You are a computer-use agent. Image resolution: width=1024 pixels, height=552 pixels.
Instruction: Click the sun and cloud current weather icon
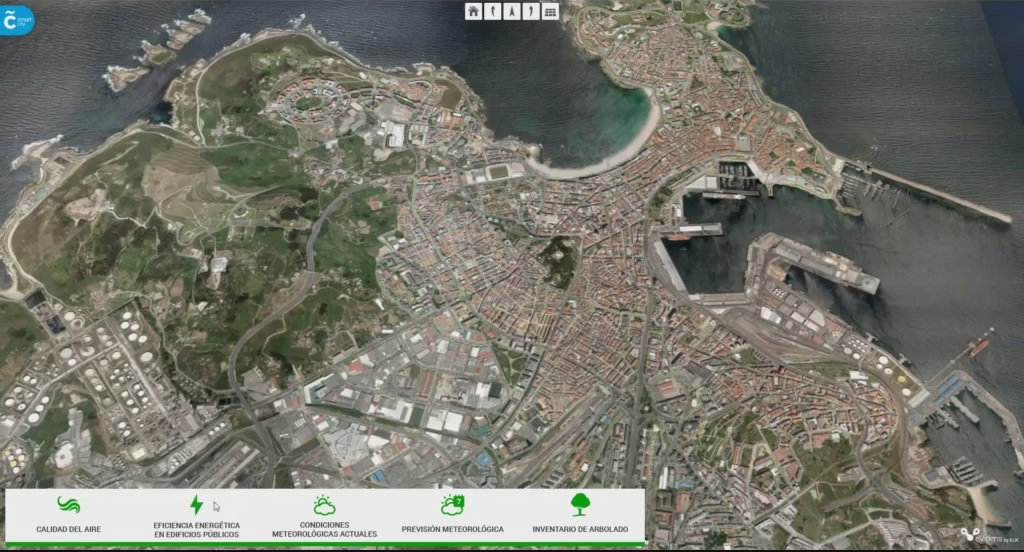point(324,505)
